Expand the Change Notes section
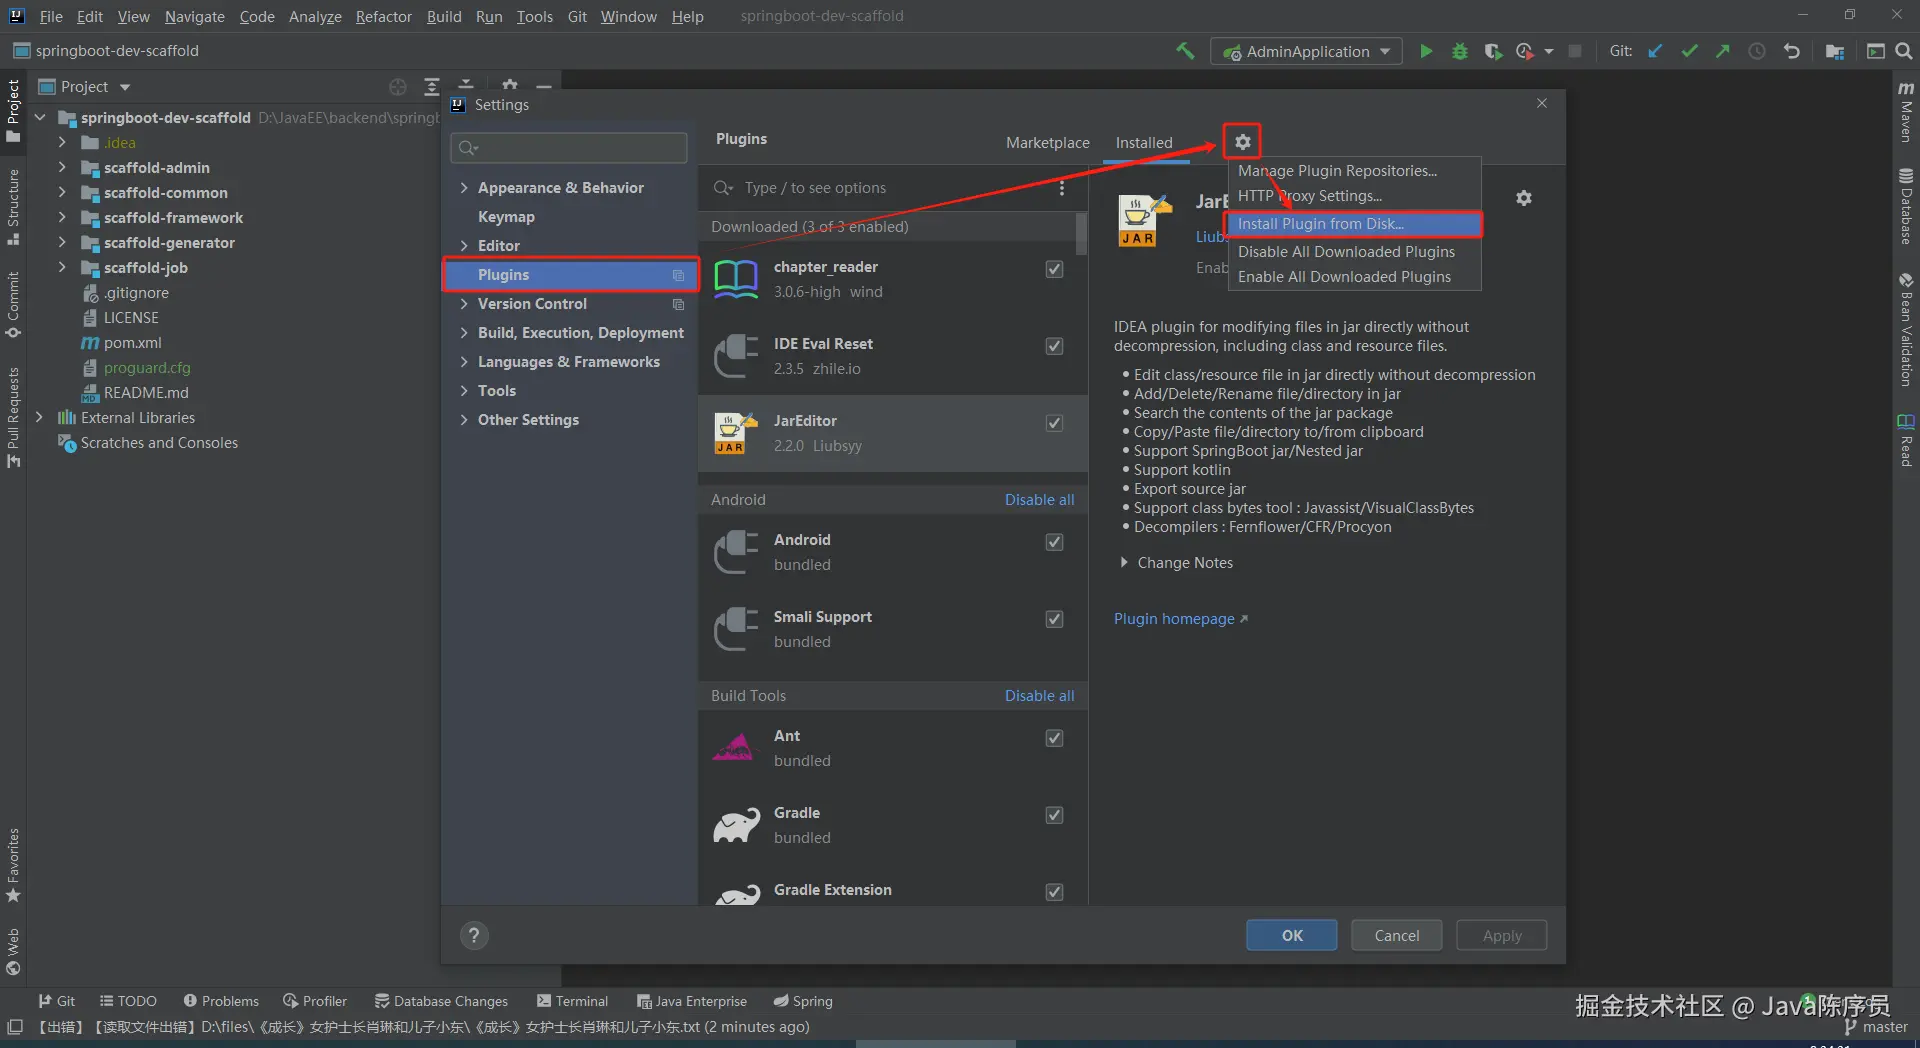 pos(1124,563)
